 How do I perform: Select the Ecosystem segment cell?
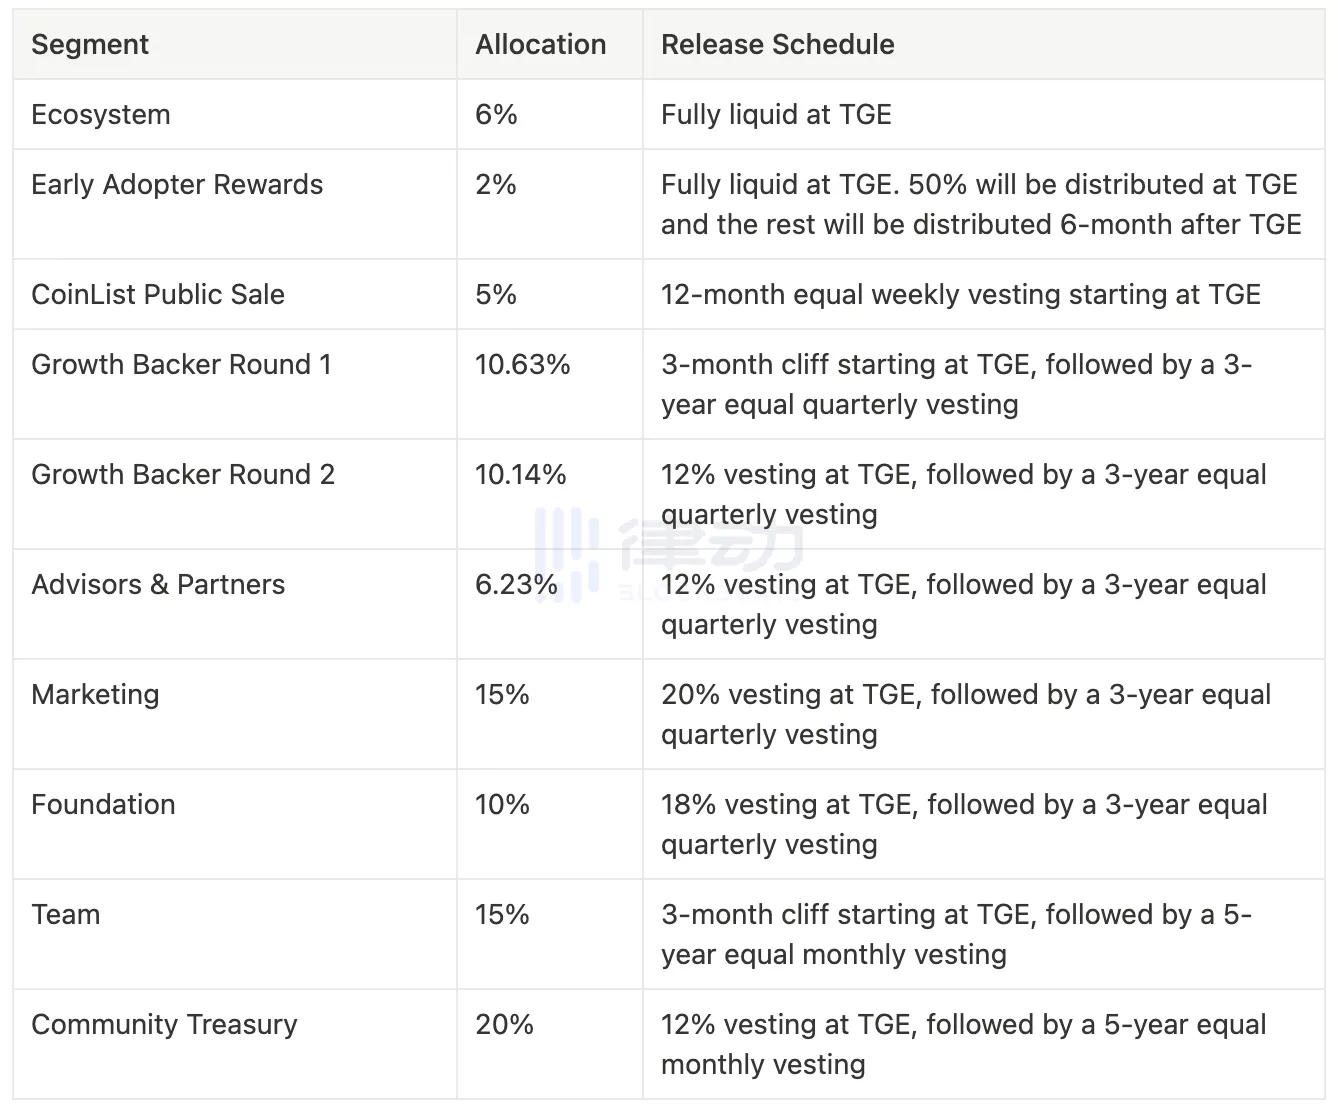[x=101, y=115]
